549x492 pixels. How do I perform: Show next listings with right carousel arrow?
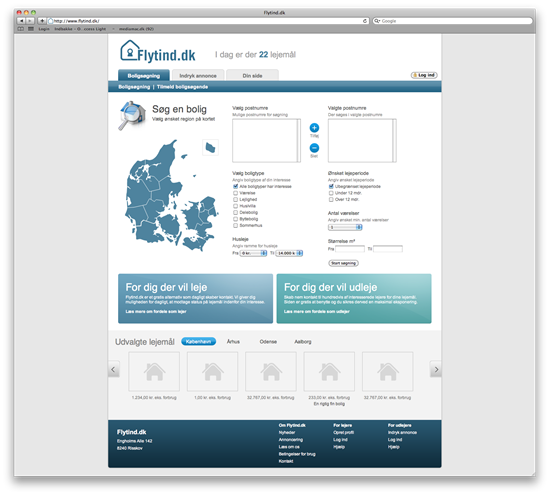[x=436, y=369]
